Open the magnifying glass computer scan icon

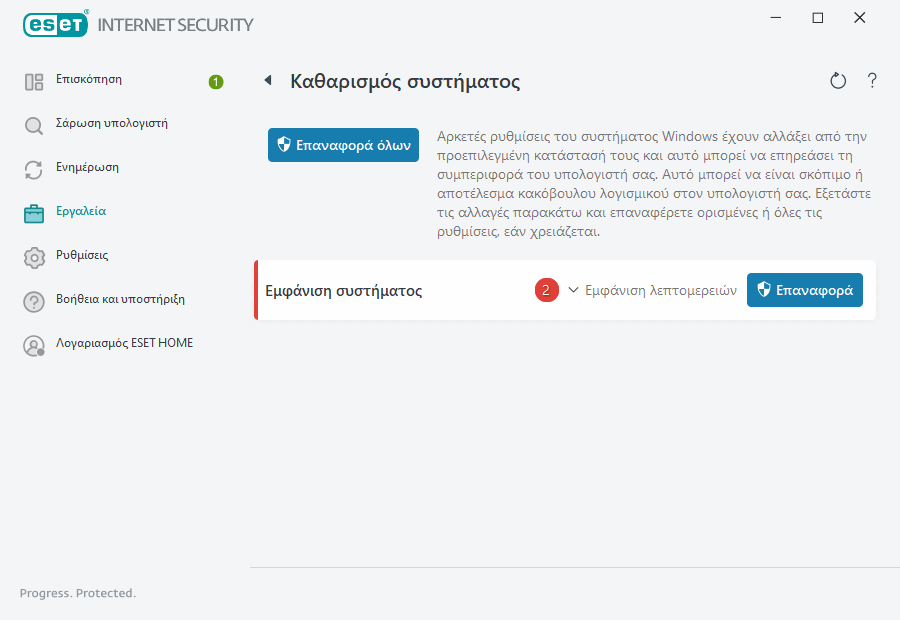[x=33, y=123]
